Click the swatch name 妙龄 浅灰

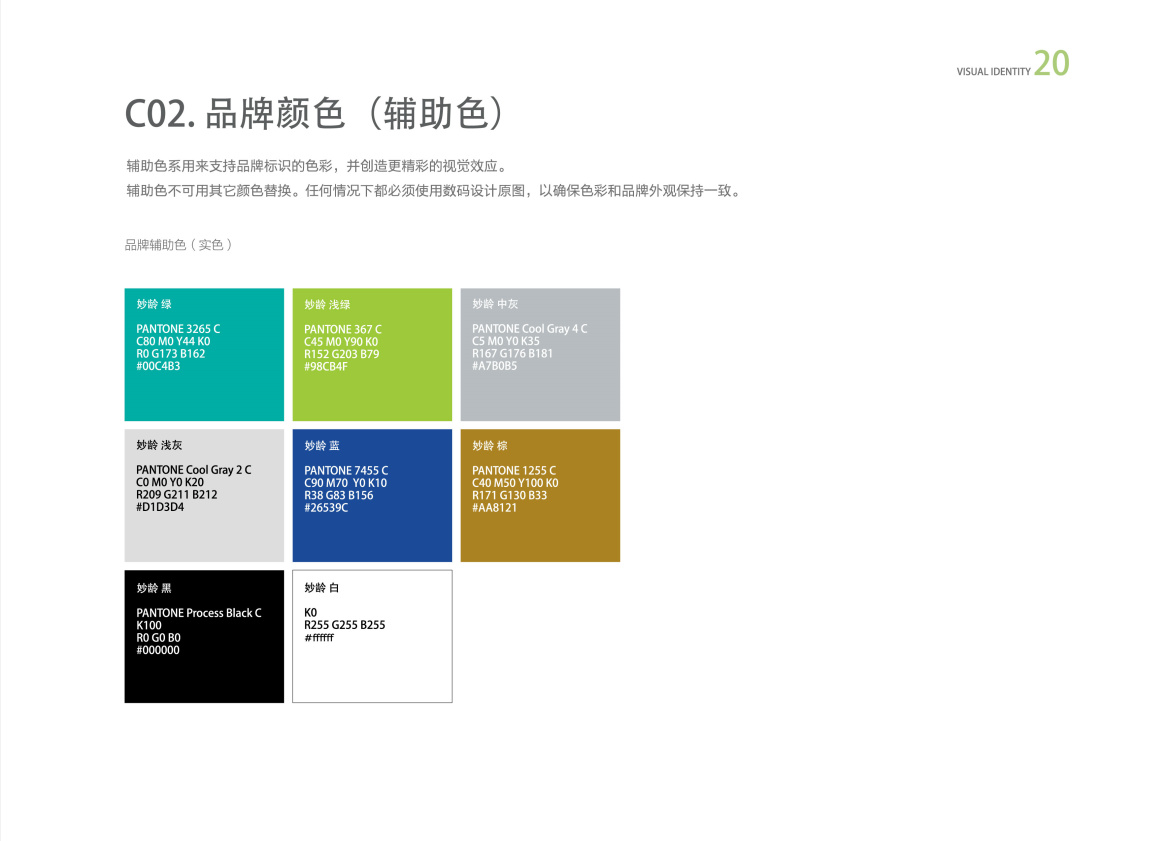[x=159, y=445]
